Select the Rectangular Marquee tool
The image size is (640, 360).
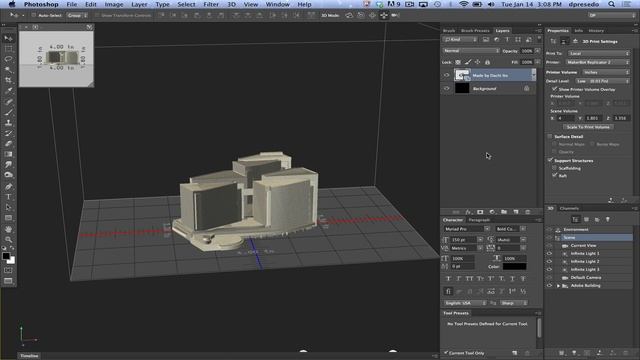coord(9,49)
